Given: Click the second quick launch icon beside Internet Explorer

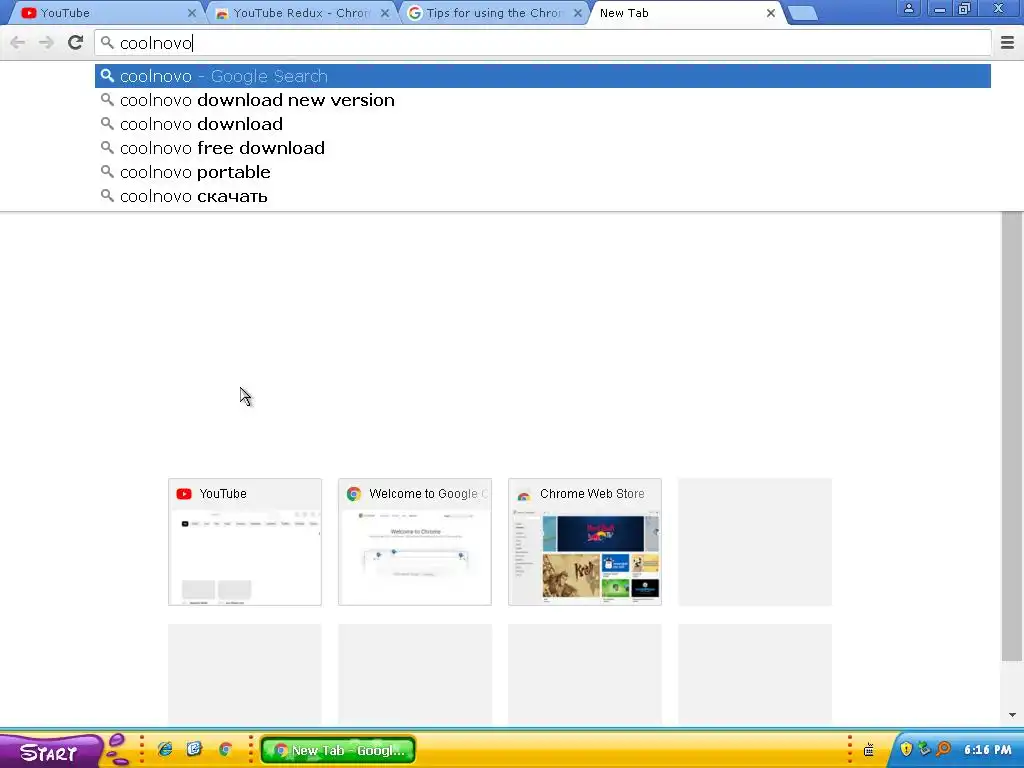Looking at the screenshot, I should tap(195, 750).
